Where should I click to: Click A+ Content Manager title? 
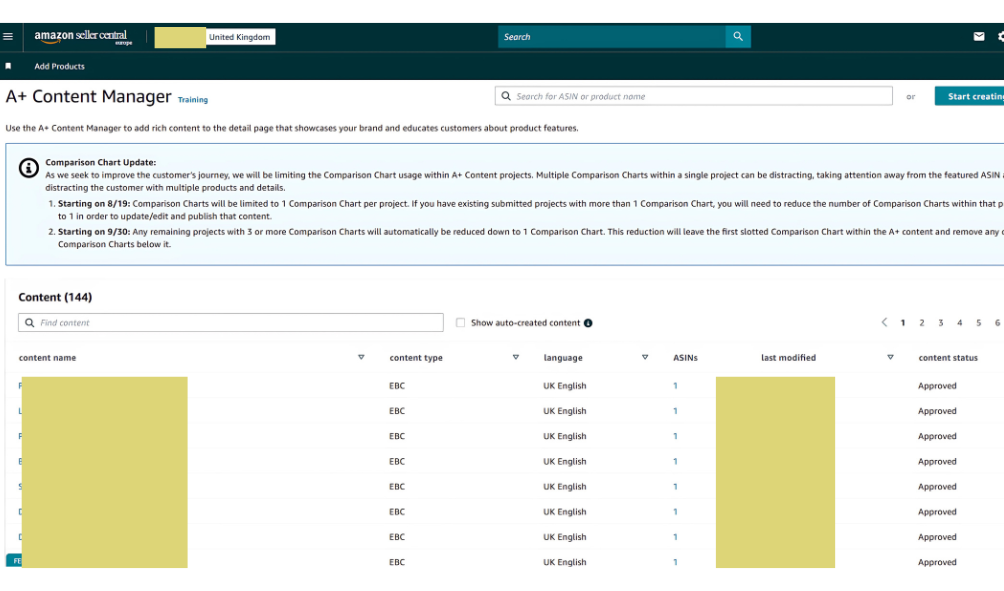pos(88,97)
